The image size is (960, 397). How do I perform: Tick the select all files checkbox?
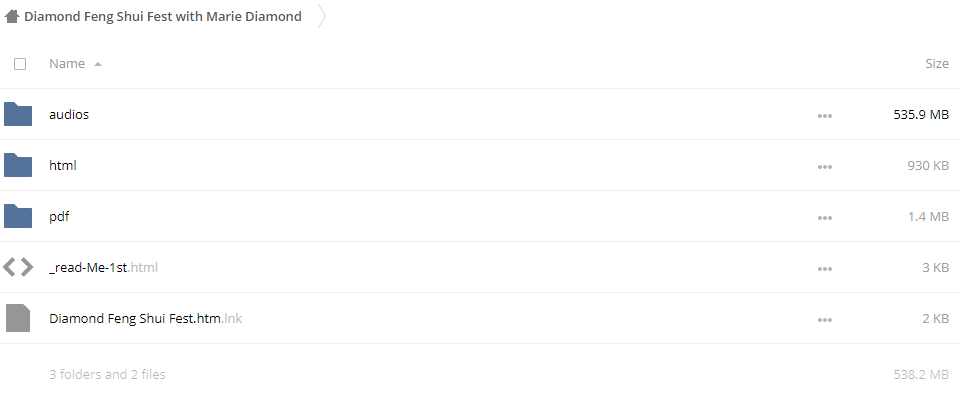point(20,64)
